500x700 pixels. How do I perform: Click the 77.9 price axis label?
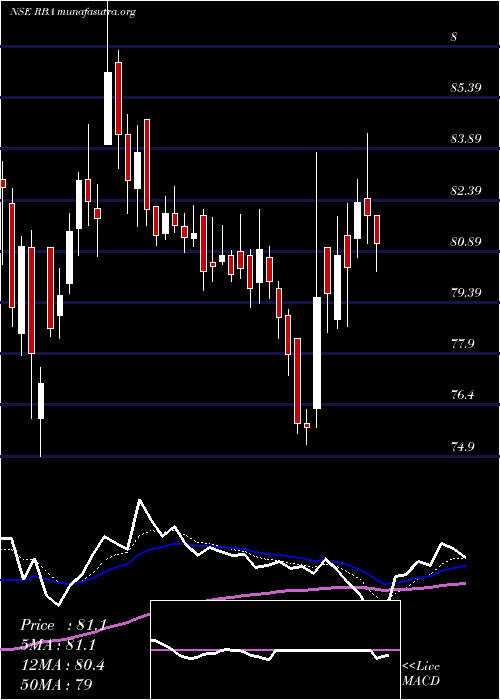tap(462, 344)
